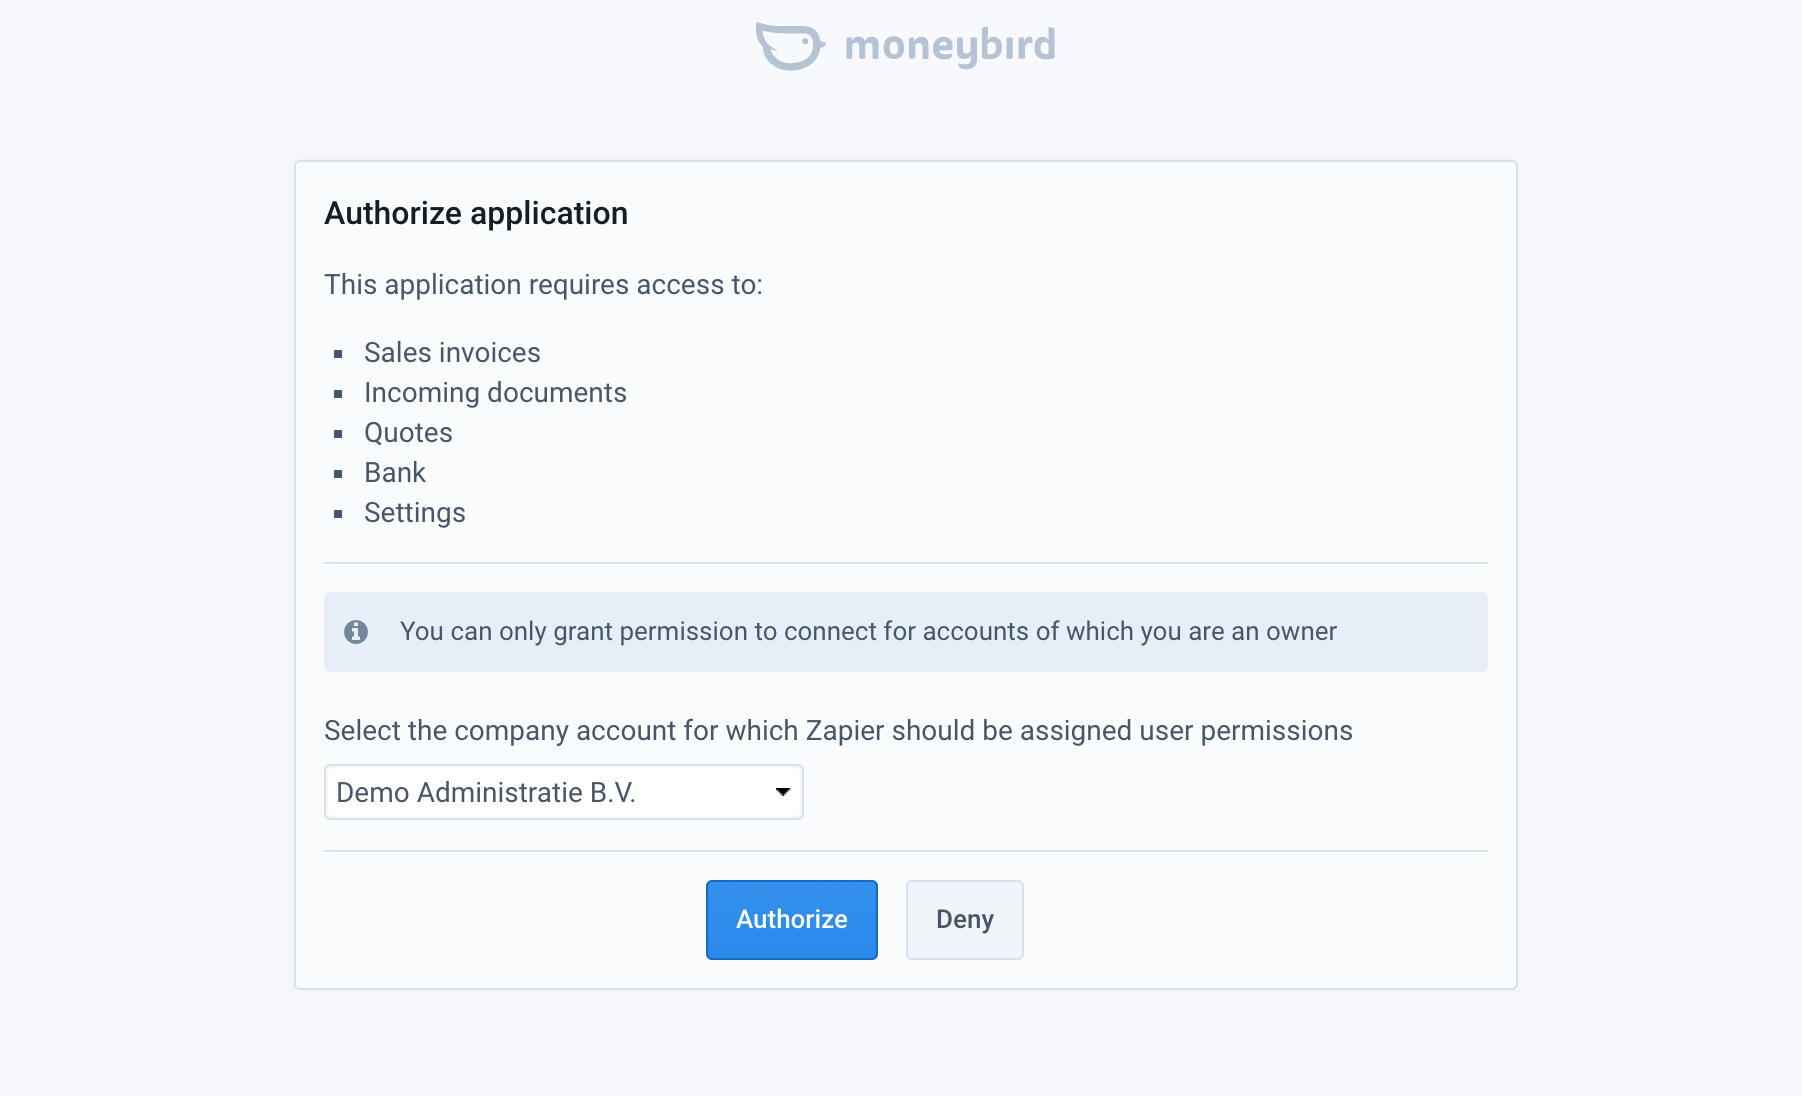Authorize the Zapier application
The width and height of the screenshot is (1802, 1096).
tap(792, 920)
